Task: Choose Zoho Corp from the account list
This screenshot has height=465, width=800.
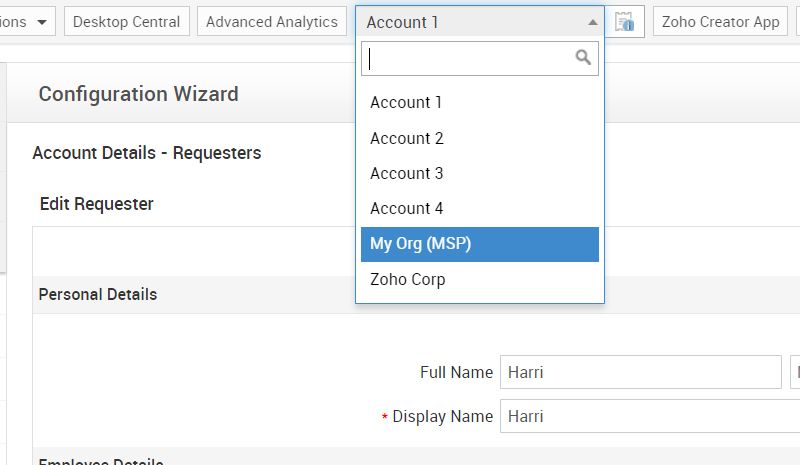Action: coord(408,279)
